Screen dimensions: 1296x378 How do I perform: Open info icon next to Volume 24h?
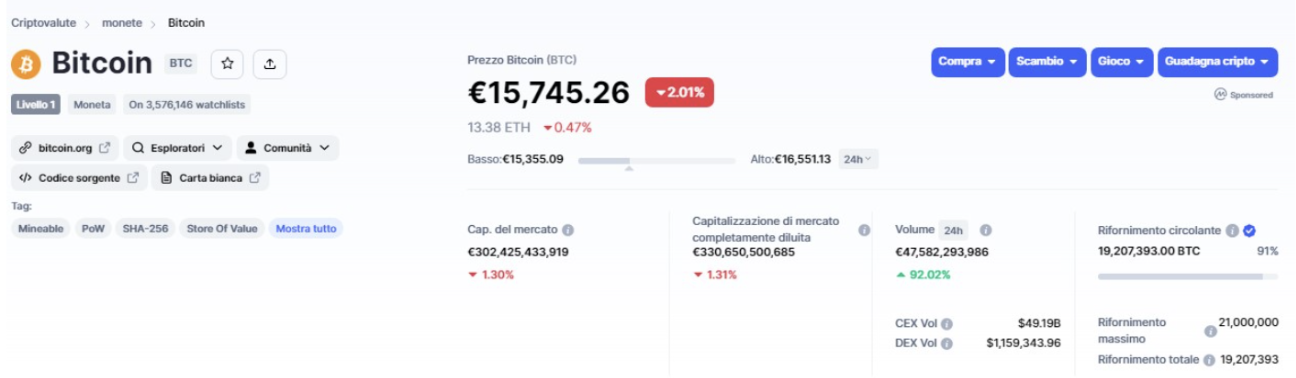pyautogui.click(x=985, y=230)
